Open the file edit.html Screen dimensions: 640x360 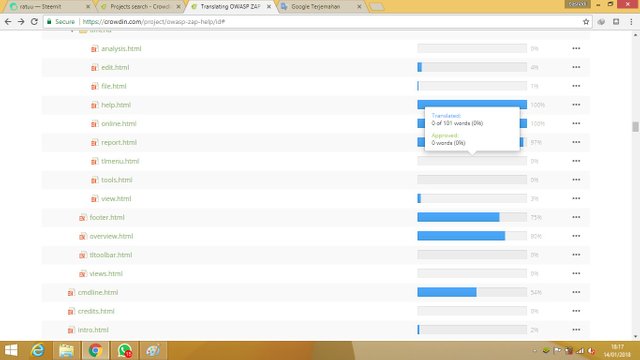coord(115,67)
